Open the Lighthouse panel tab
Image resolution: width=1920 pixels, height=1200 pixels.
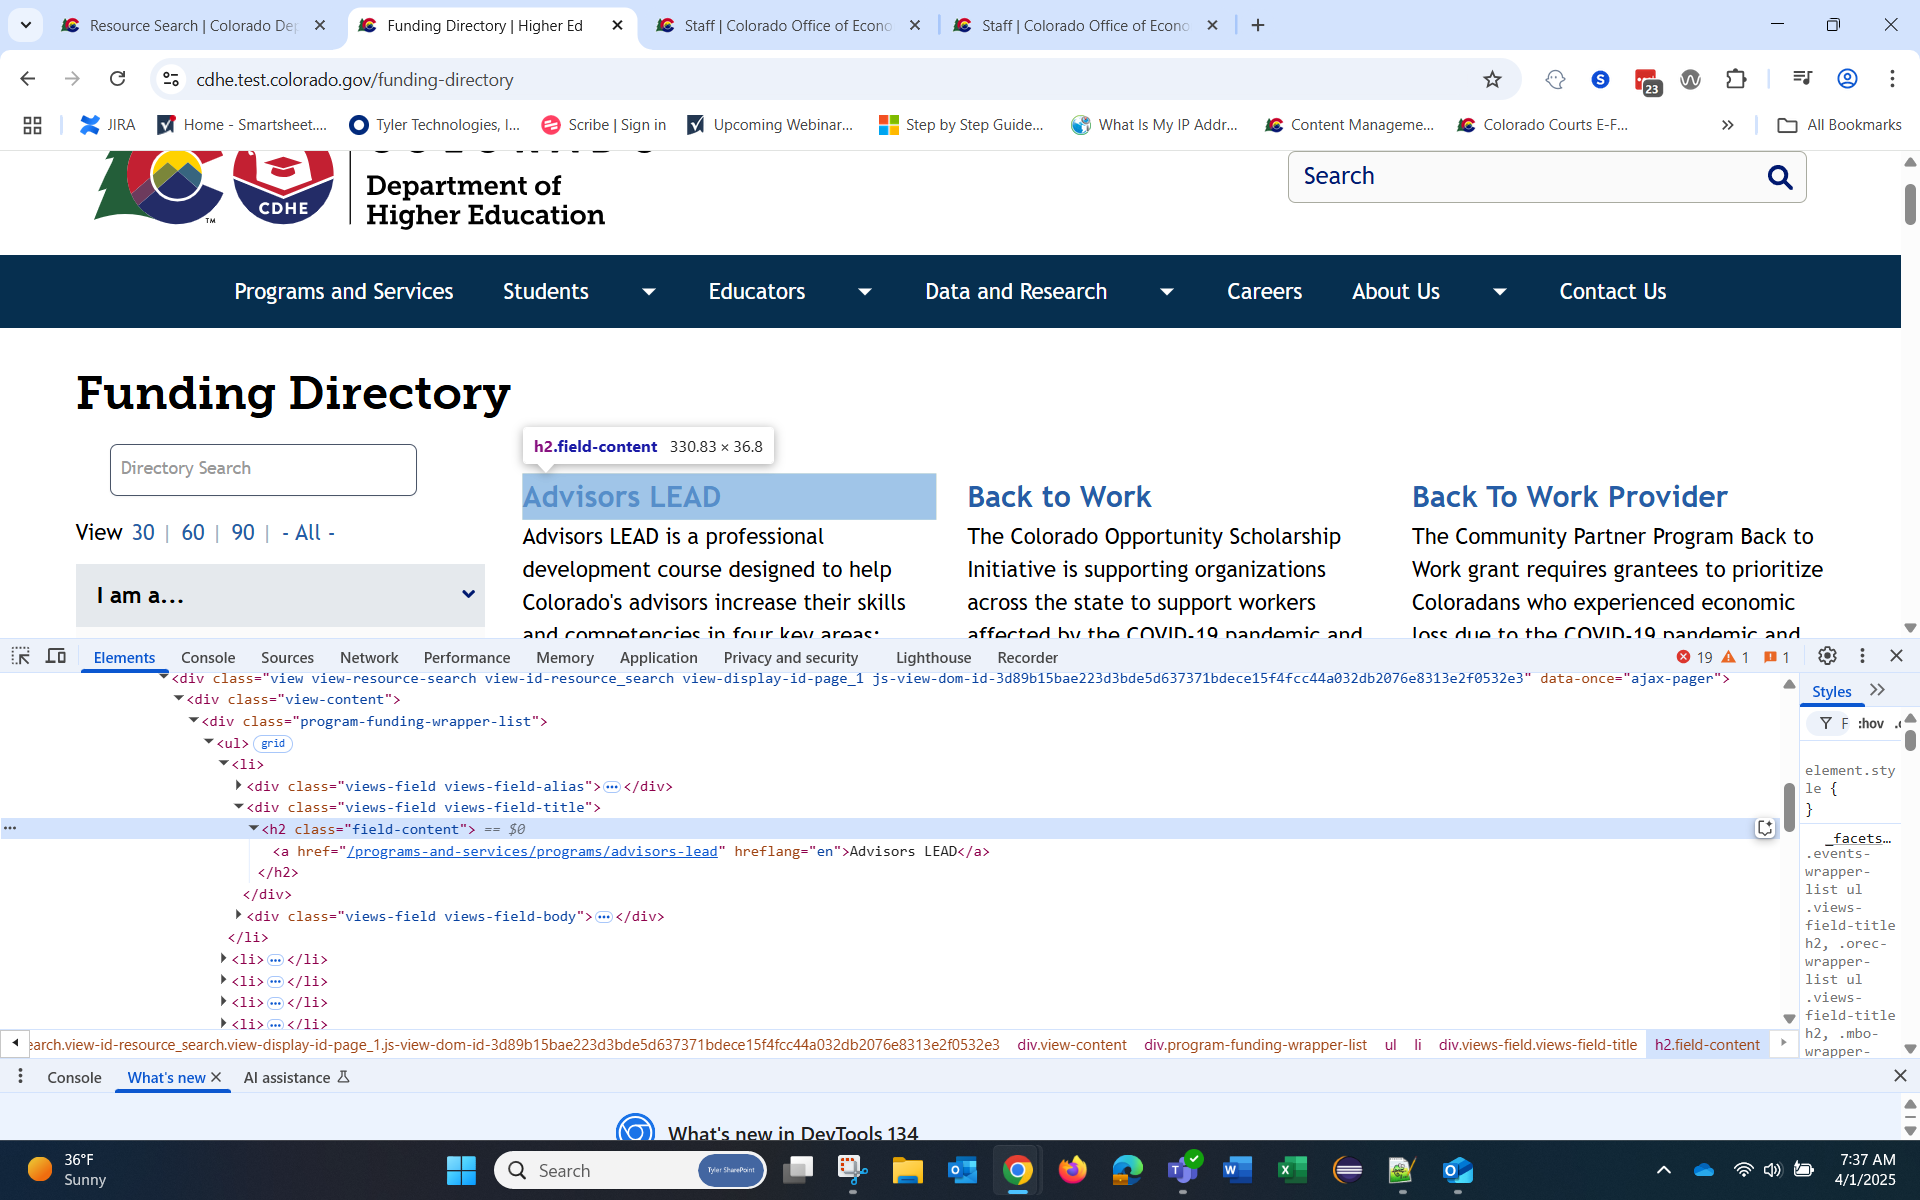click(x=933, y=657)
